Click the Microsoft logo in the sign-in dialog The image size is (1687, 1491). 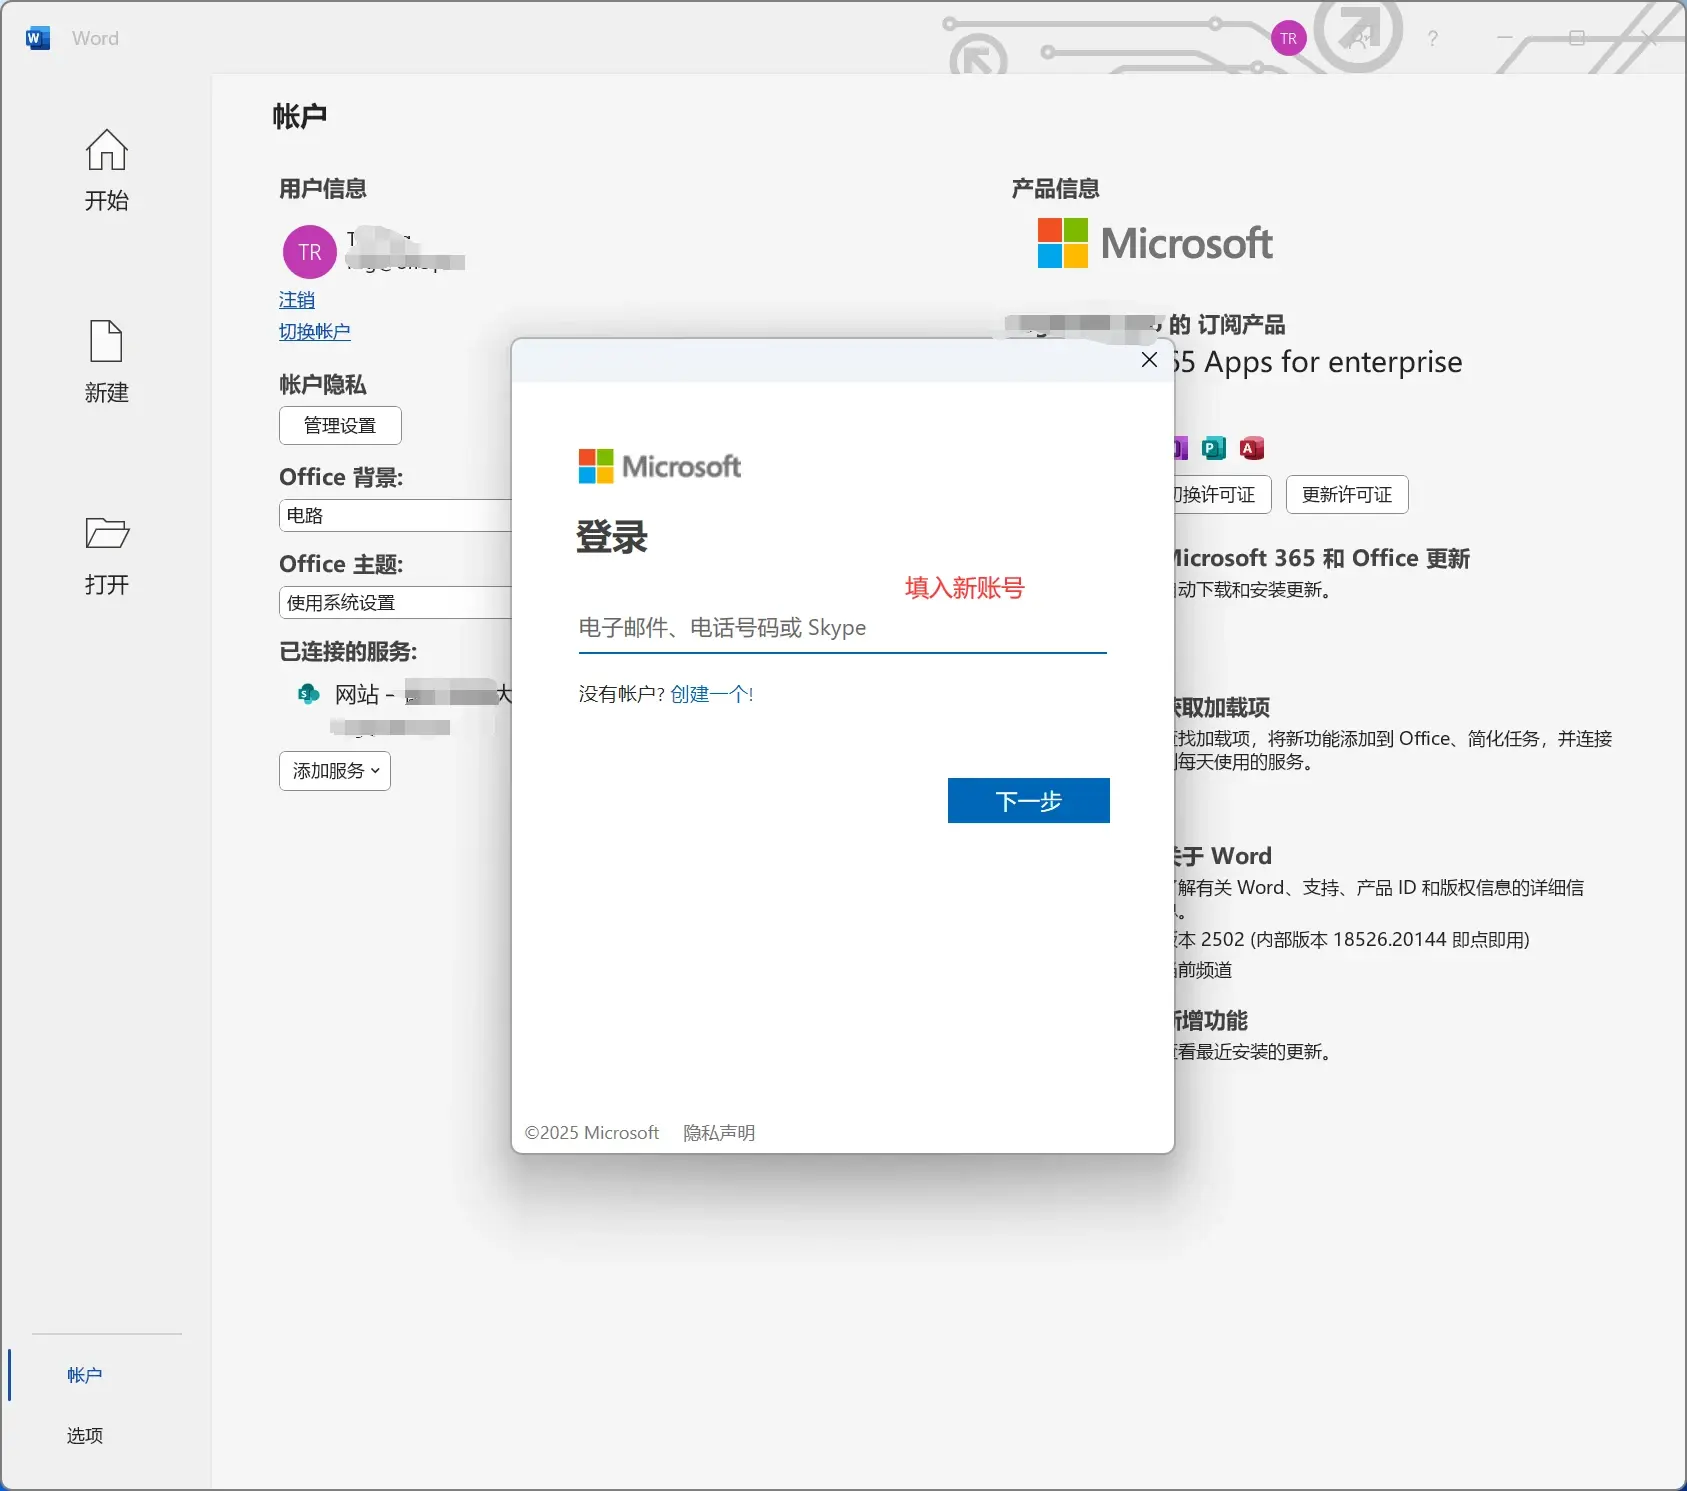[660, 466]
